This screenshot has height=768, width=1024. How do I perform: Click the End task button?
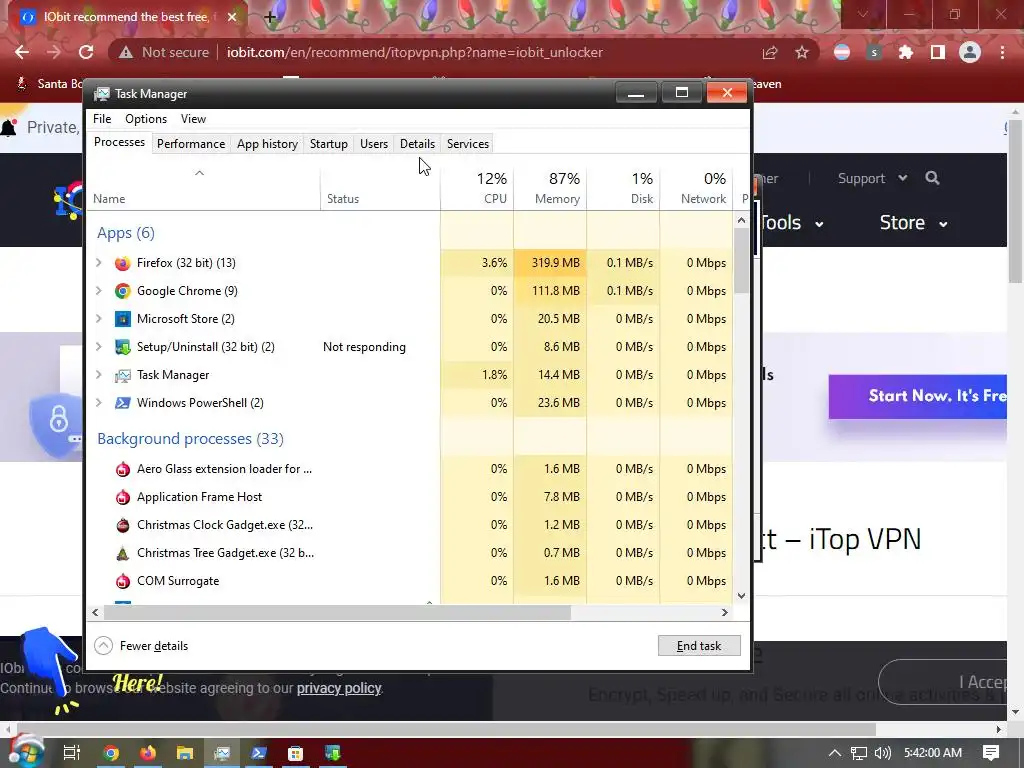point(699,646)
